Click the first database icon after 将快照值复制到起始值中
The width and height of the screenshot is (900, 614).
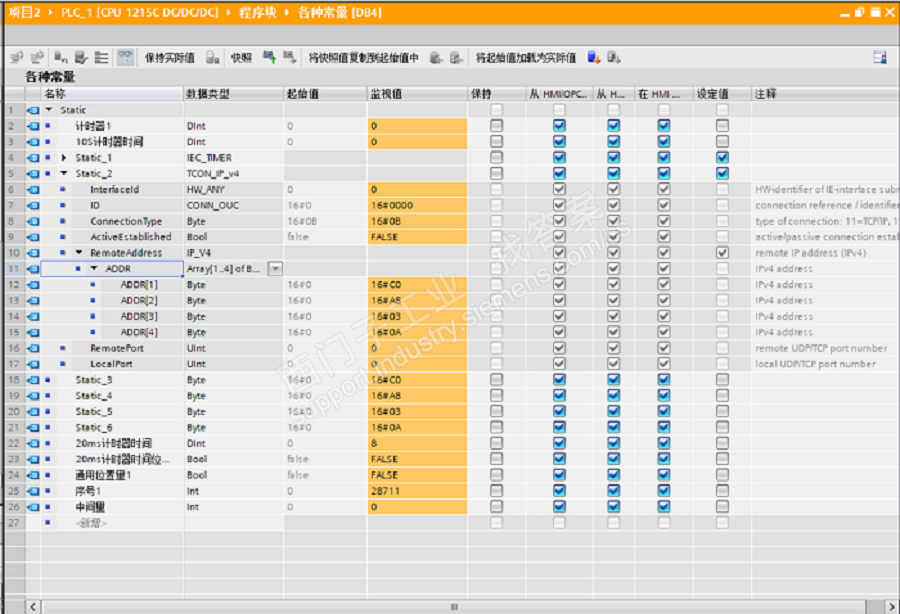coord(436,57)
